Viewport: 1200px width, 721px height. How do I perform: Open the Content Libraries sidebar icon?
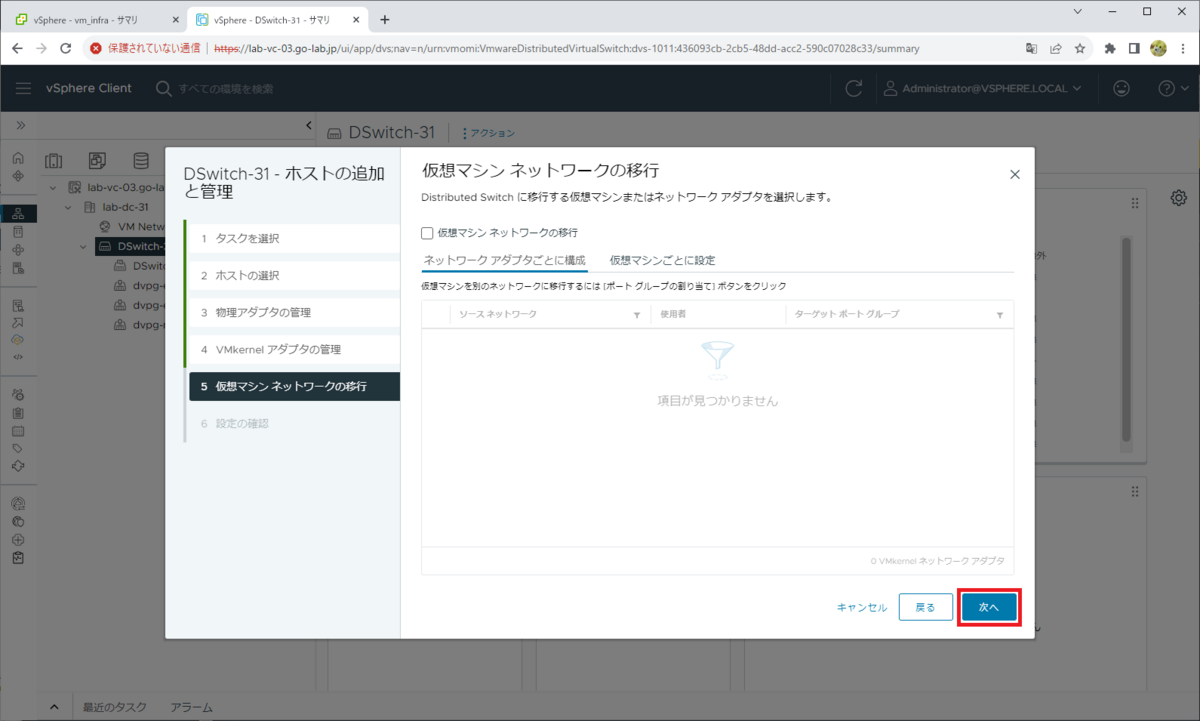click(x=18, y=232)
